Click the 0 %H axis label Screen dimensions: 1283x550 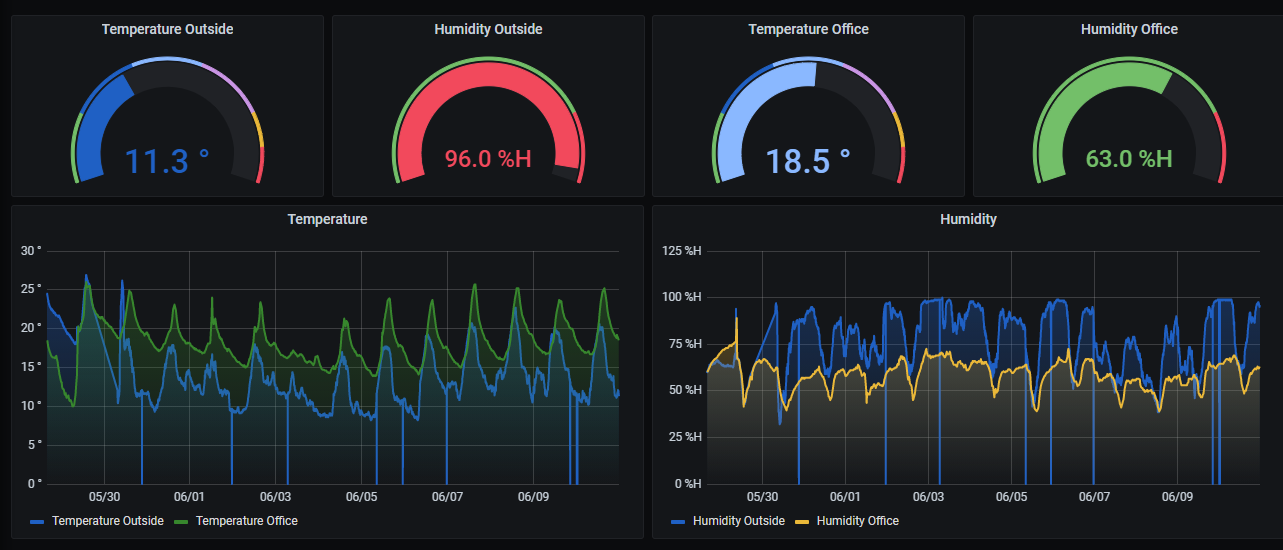tap(688, 484)
